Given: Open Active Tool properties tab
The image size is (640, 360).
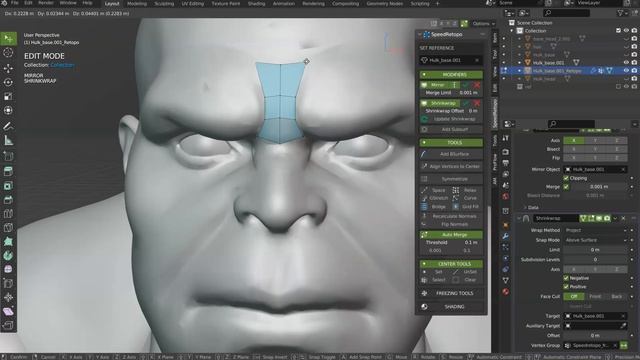Looking at the screenshot, I should (506, 138).
